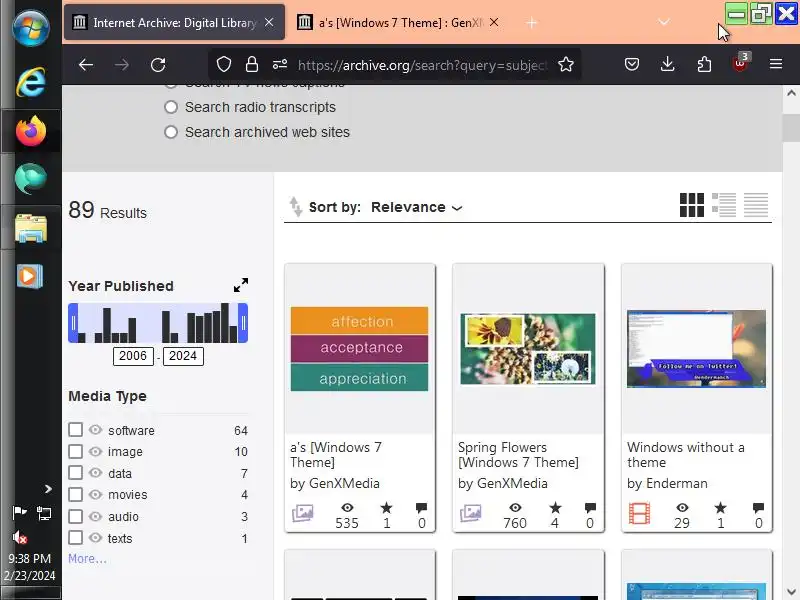Image resolution: width=800 pixels, height=600 pixels.
Task: Open a new browser tab
Action: click(531, 22)
